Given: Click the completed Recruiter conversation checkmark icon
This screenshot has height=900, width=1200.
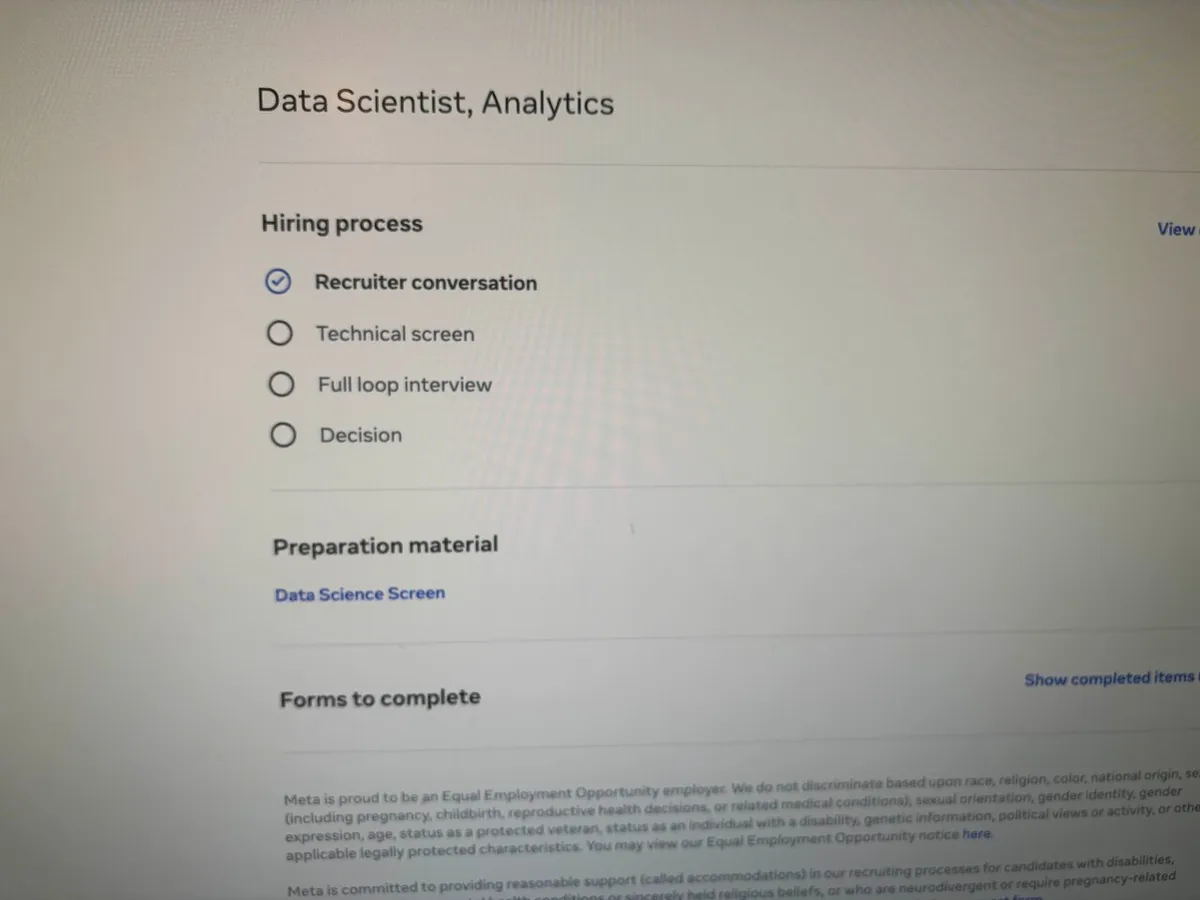Looking at the screenshot, I should 278,283.
